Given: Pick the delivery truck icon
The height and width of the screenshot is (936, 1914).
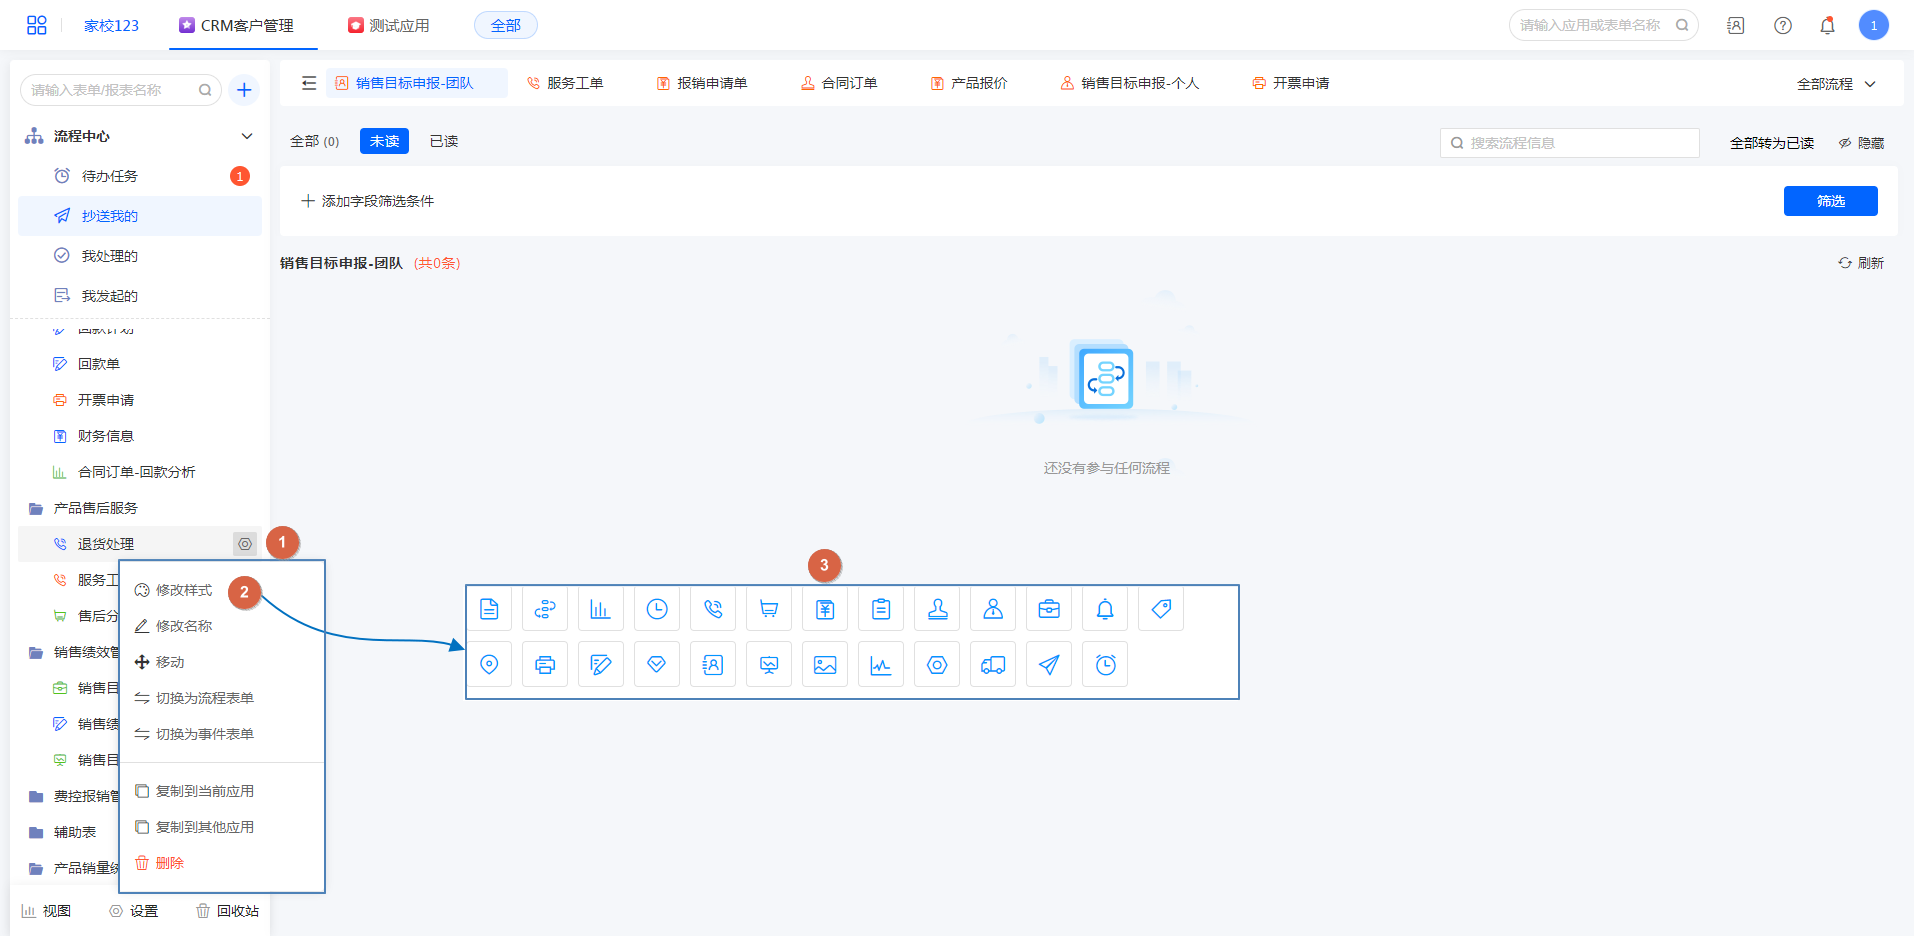Looking at the screenshot, I should coord(992,665).
